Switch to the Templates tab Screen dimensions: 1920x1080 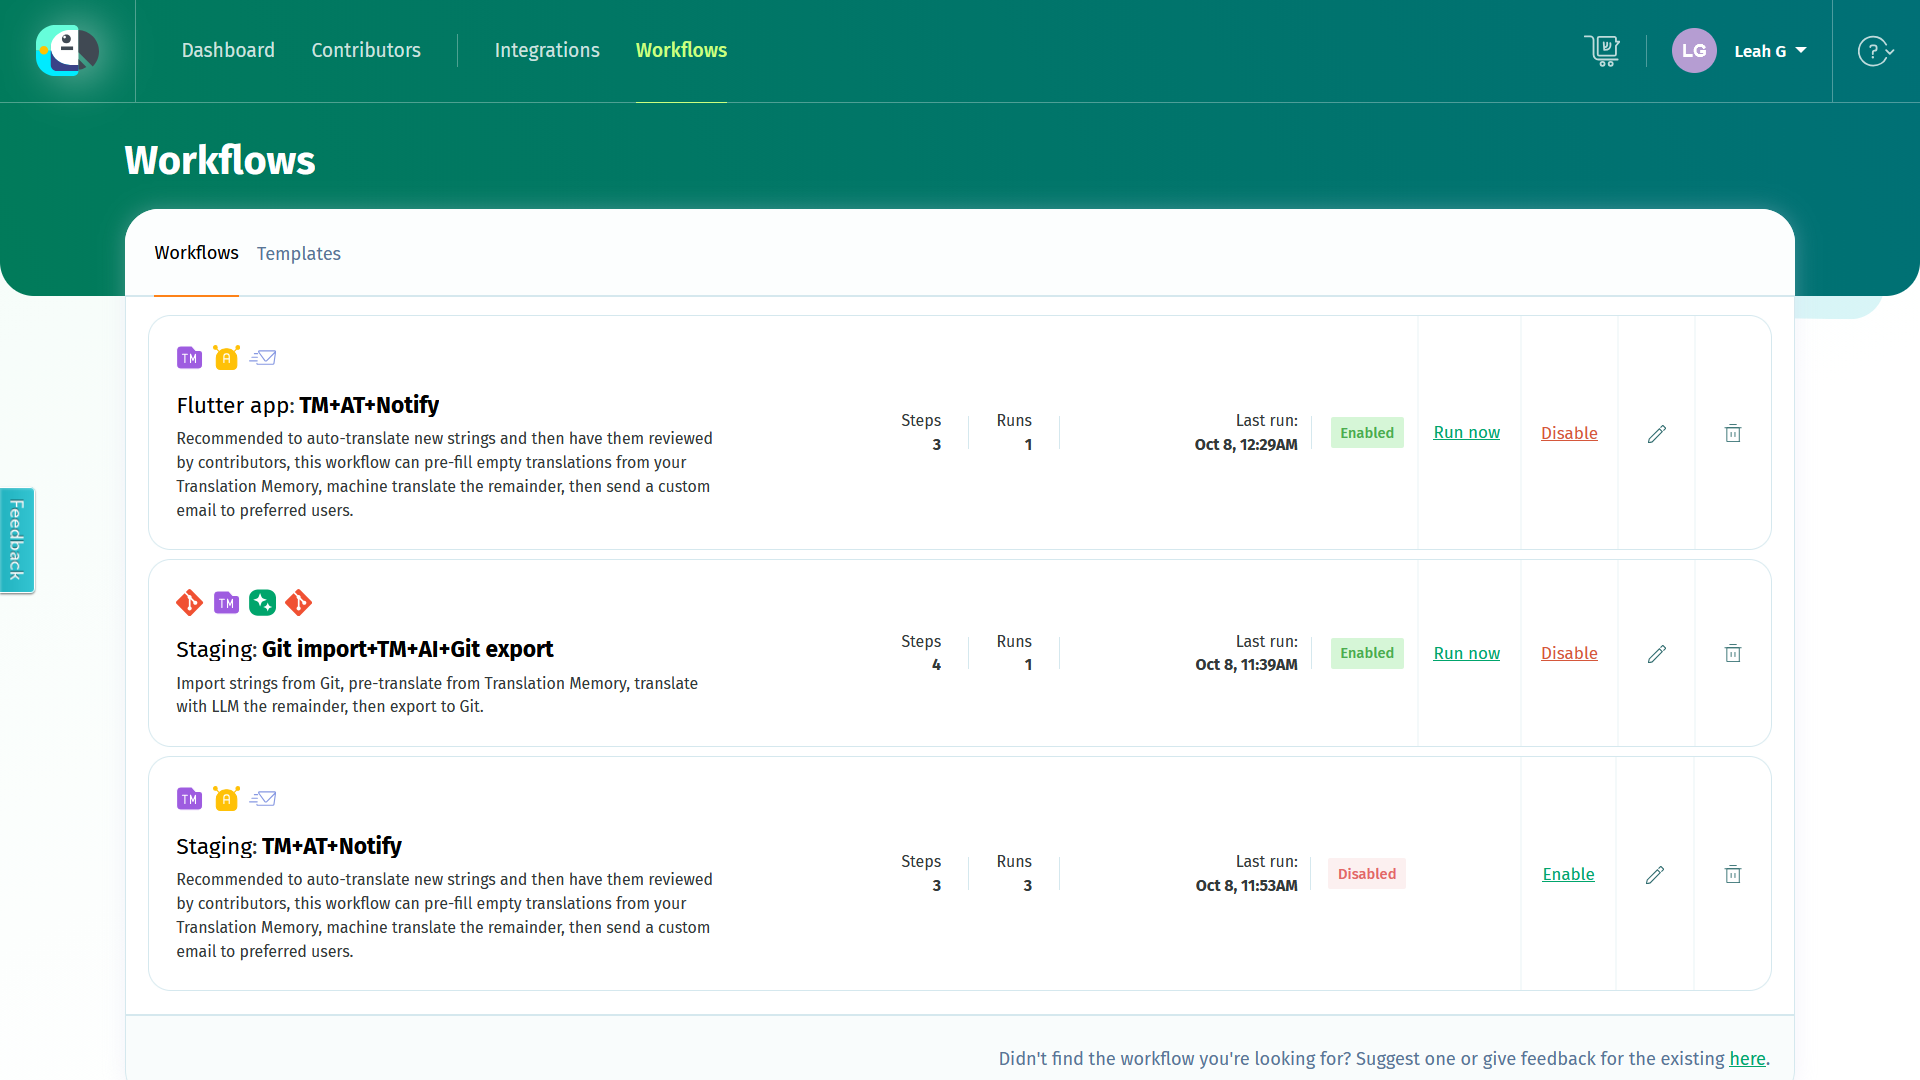click(x=298, y=254)
